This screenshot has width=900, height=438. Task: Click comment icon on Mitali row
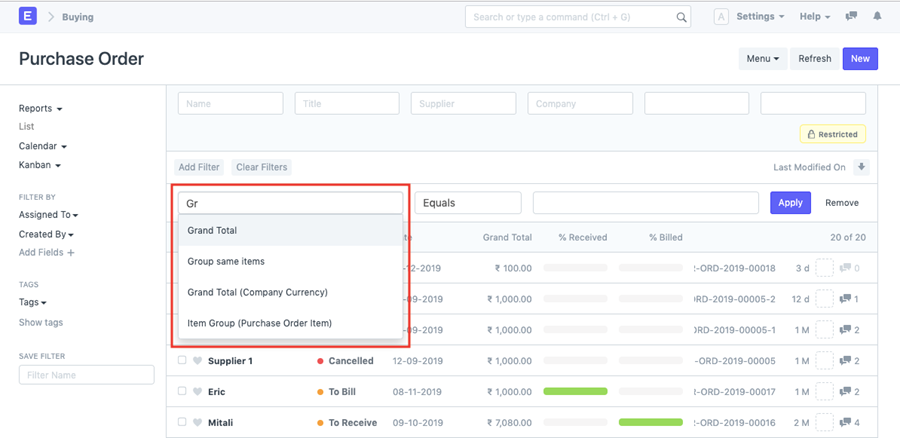(x=848, y=423)
